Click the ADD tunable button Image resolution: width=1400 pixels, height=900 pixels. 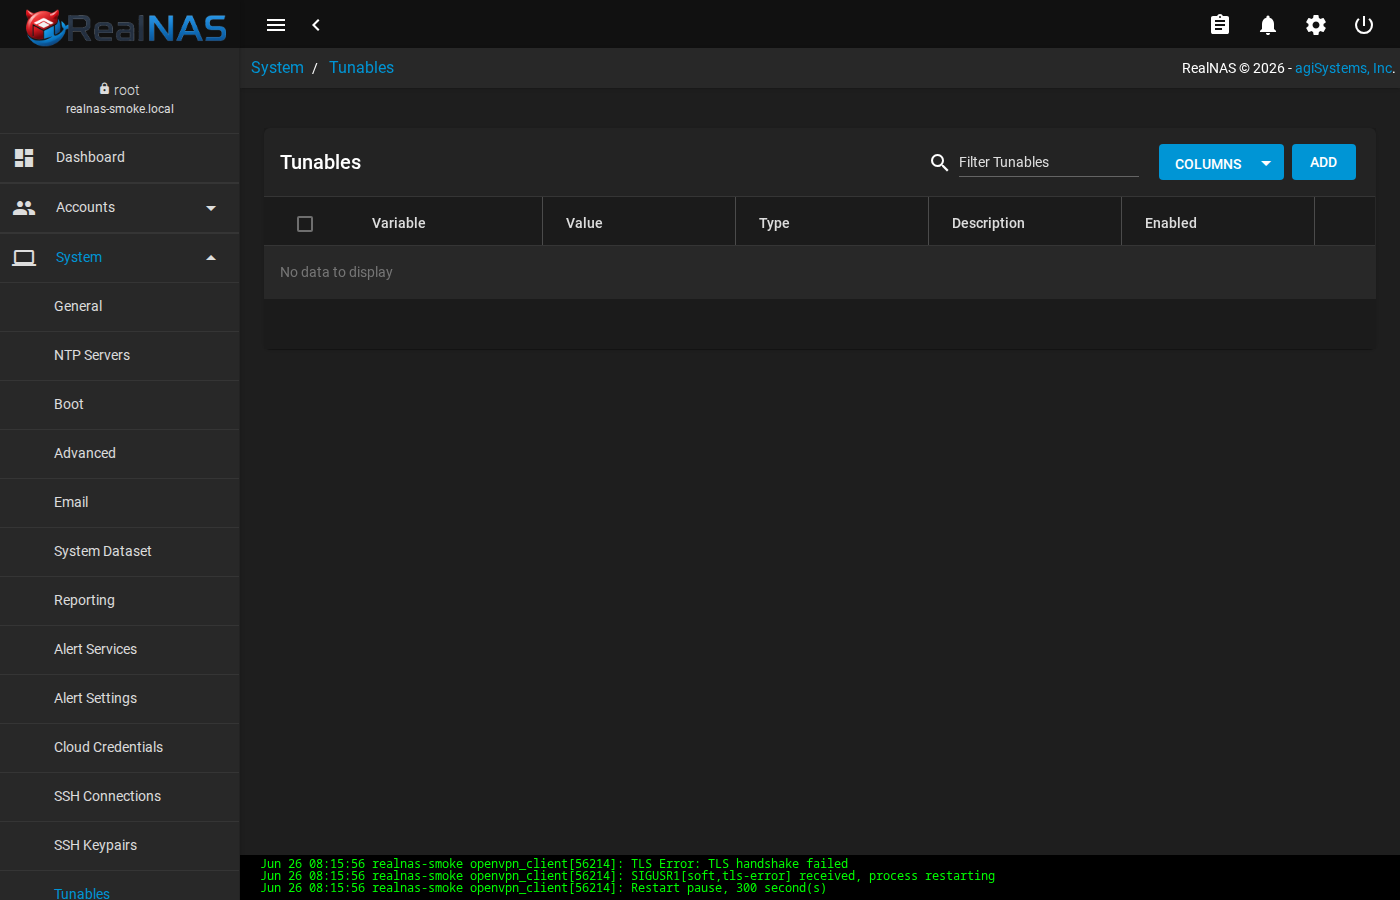[1323, 162]
